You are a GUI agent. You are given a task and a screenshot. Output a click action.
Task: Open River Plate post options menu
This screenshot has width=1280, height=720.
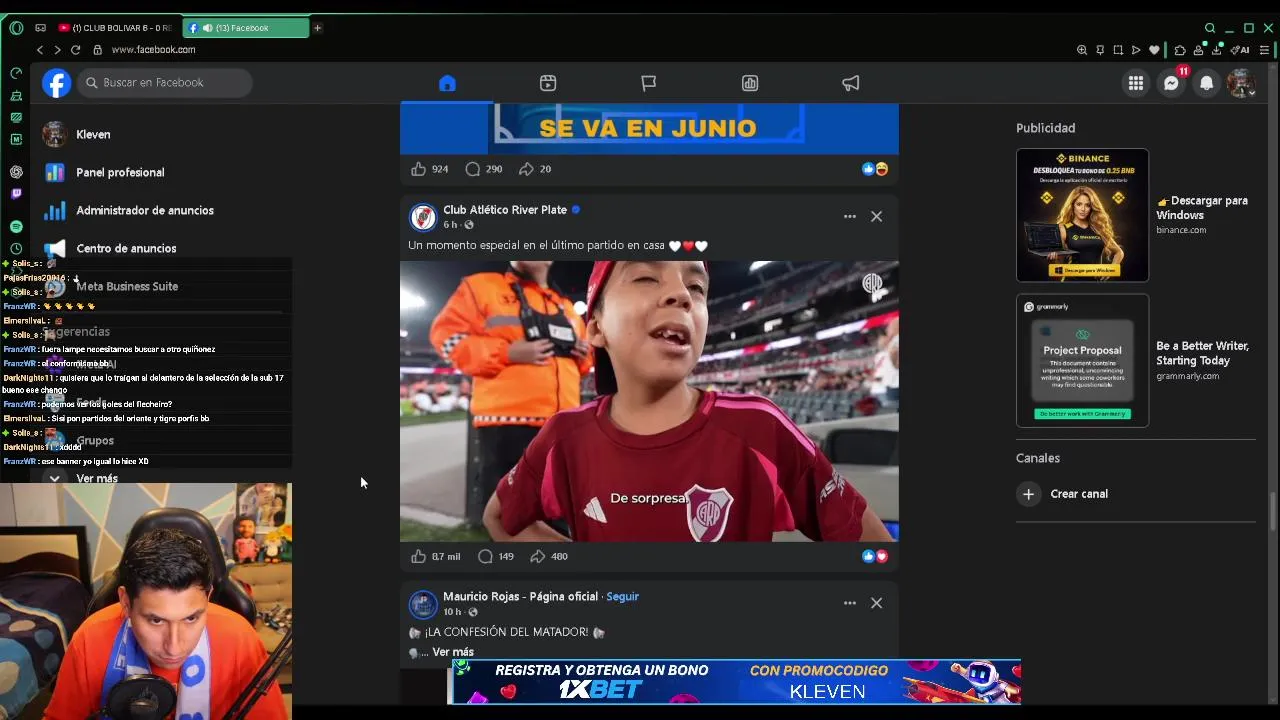[x=849, y=216]
